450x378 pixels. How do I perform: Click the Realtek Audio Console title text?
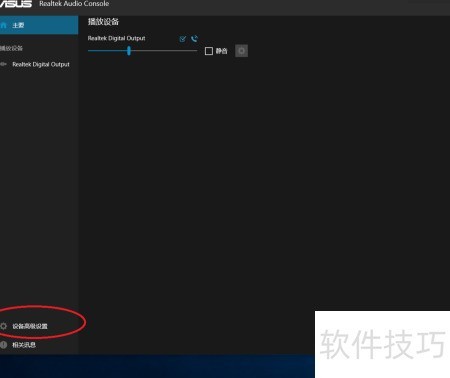pos(74,4)
